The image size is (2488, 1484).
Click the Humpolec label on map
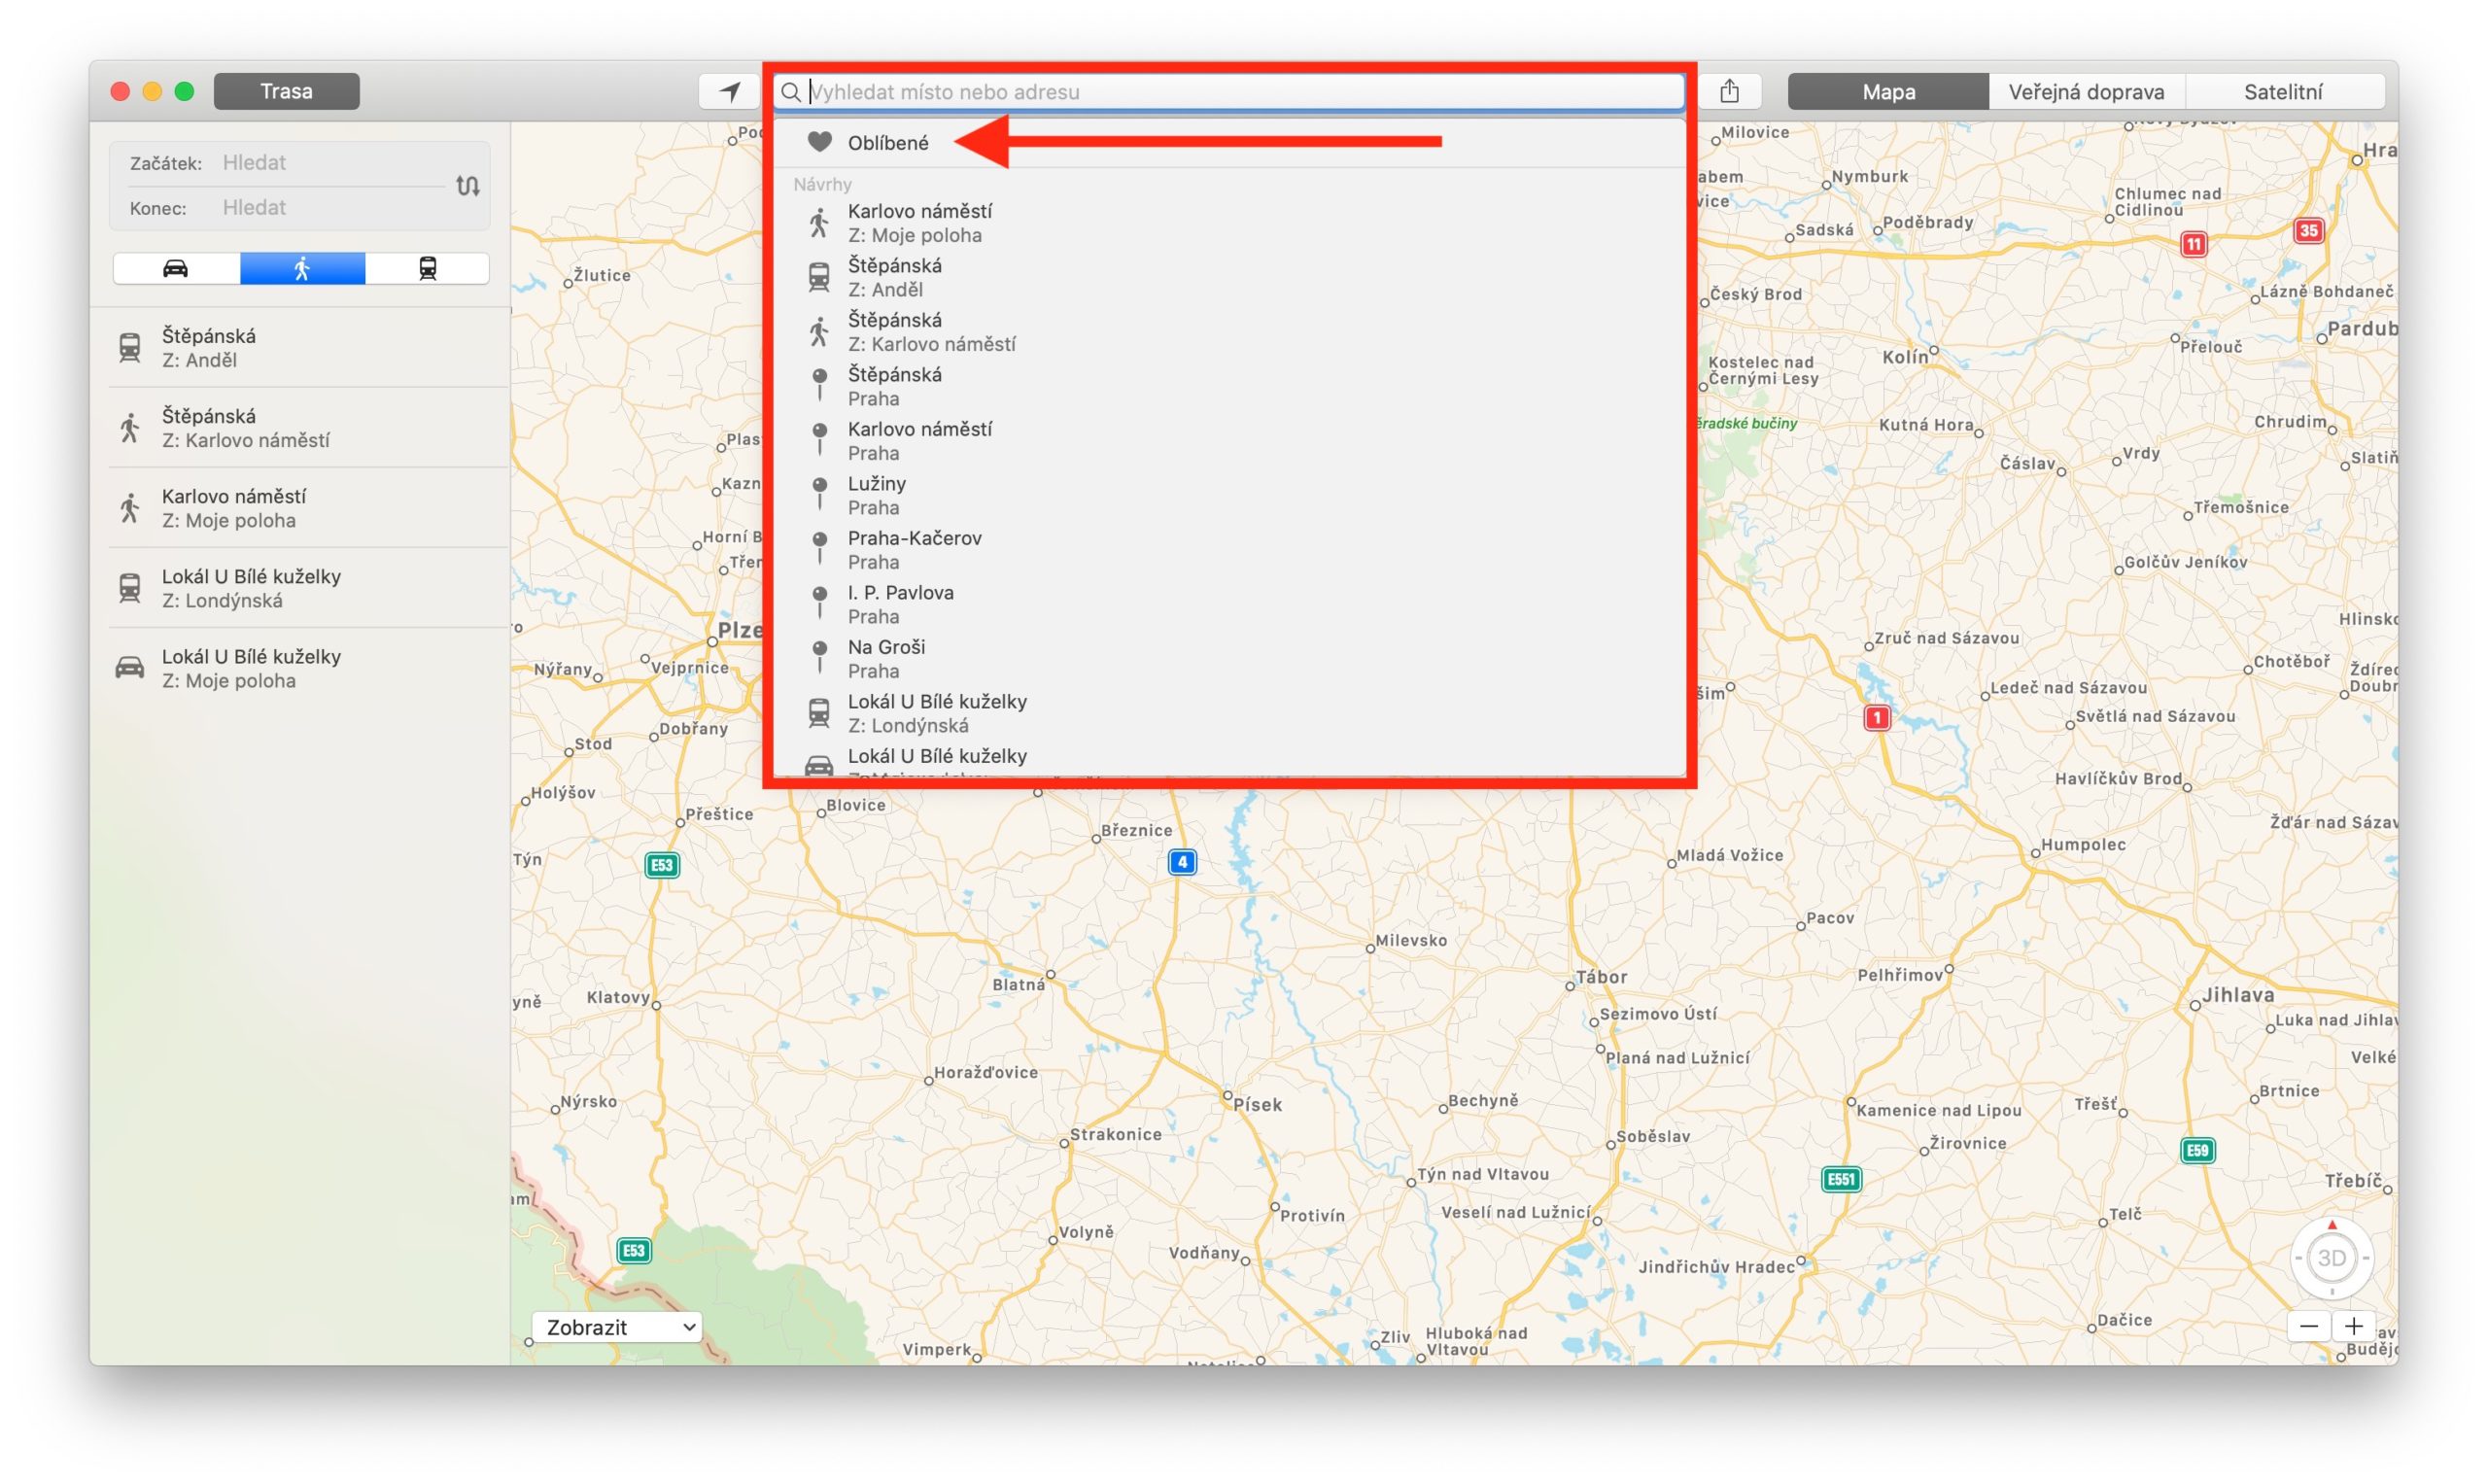click(x=2083, y=845)
